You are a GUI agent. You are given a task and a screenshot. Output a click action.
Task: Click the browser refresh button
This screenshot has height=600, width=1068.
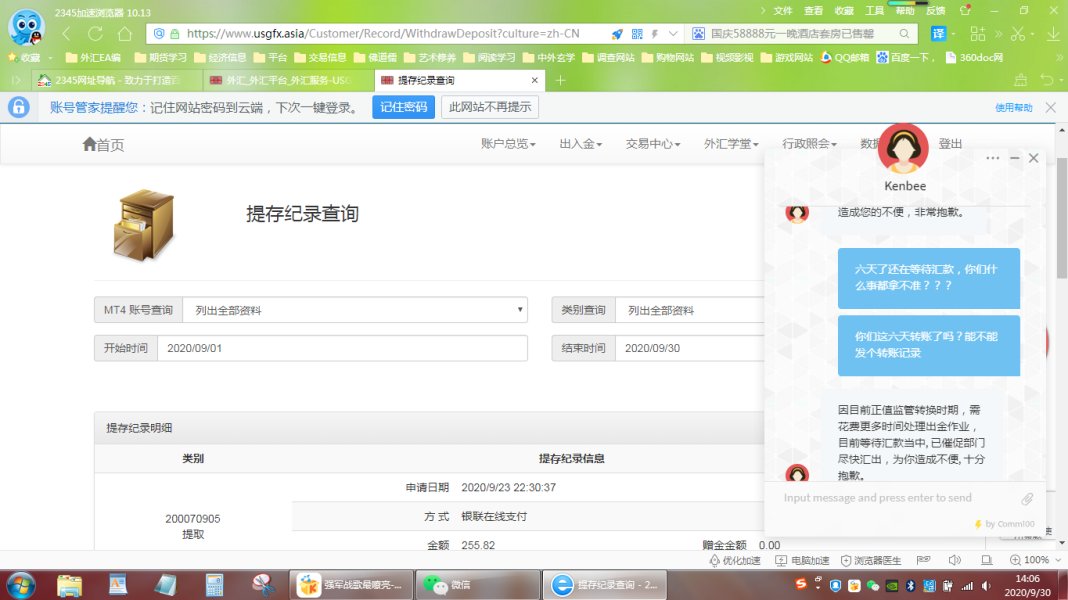[x=96, y=33]
